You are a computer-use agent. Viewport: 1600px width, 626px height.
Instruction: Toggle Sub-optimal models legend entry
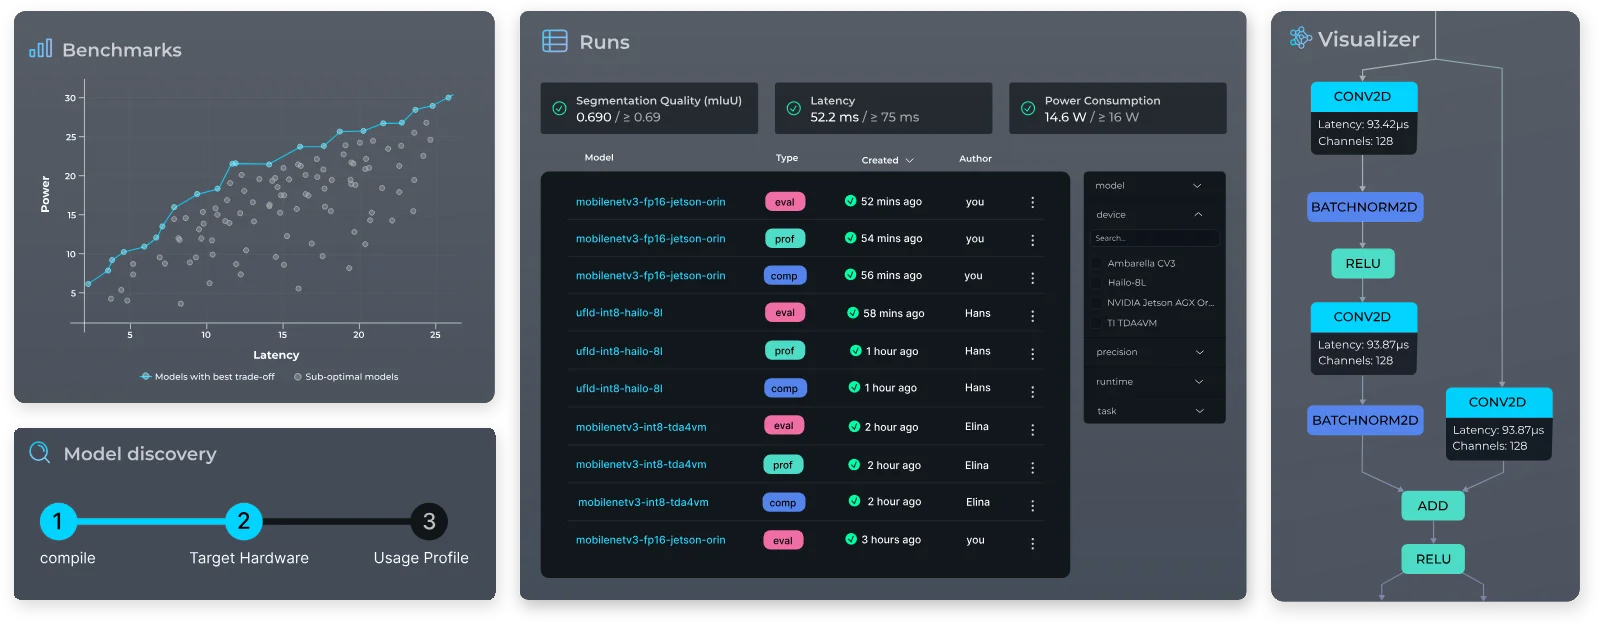click(346, 377)
